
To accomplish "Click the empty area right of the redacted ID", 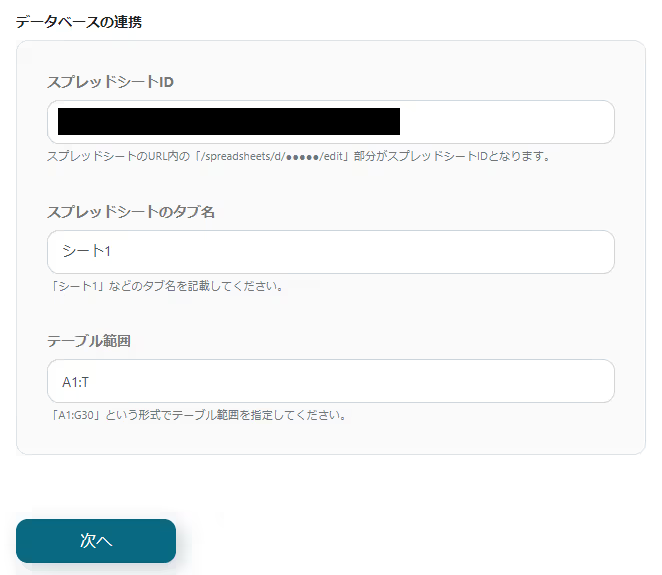I will 507,122.
